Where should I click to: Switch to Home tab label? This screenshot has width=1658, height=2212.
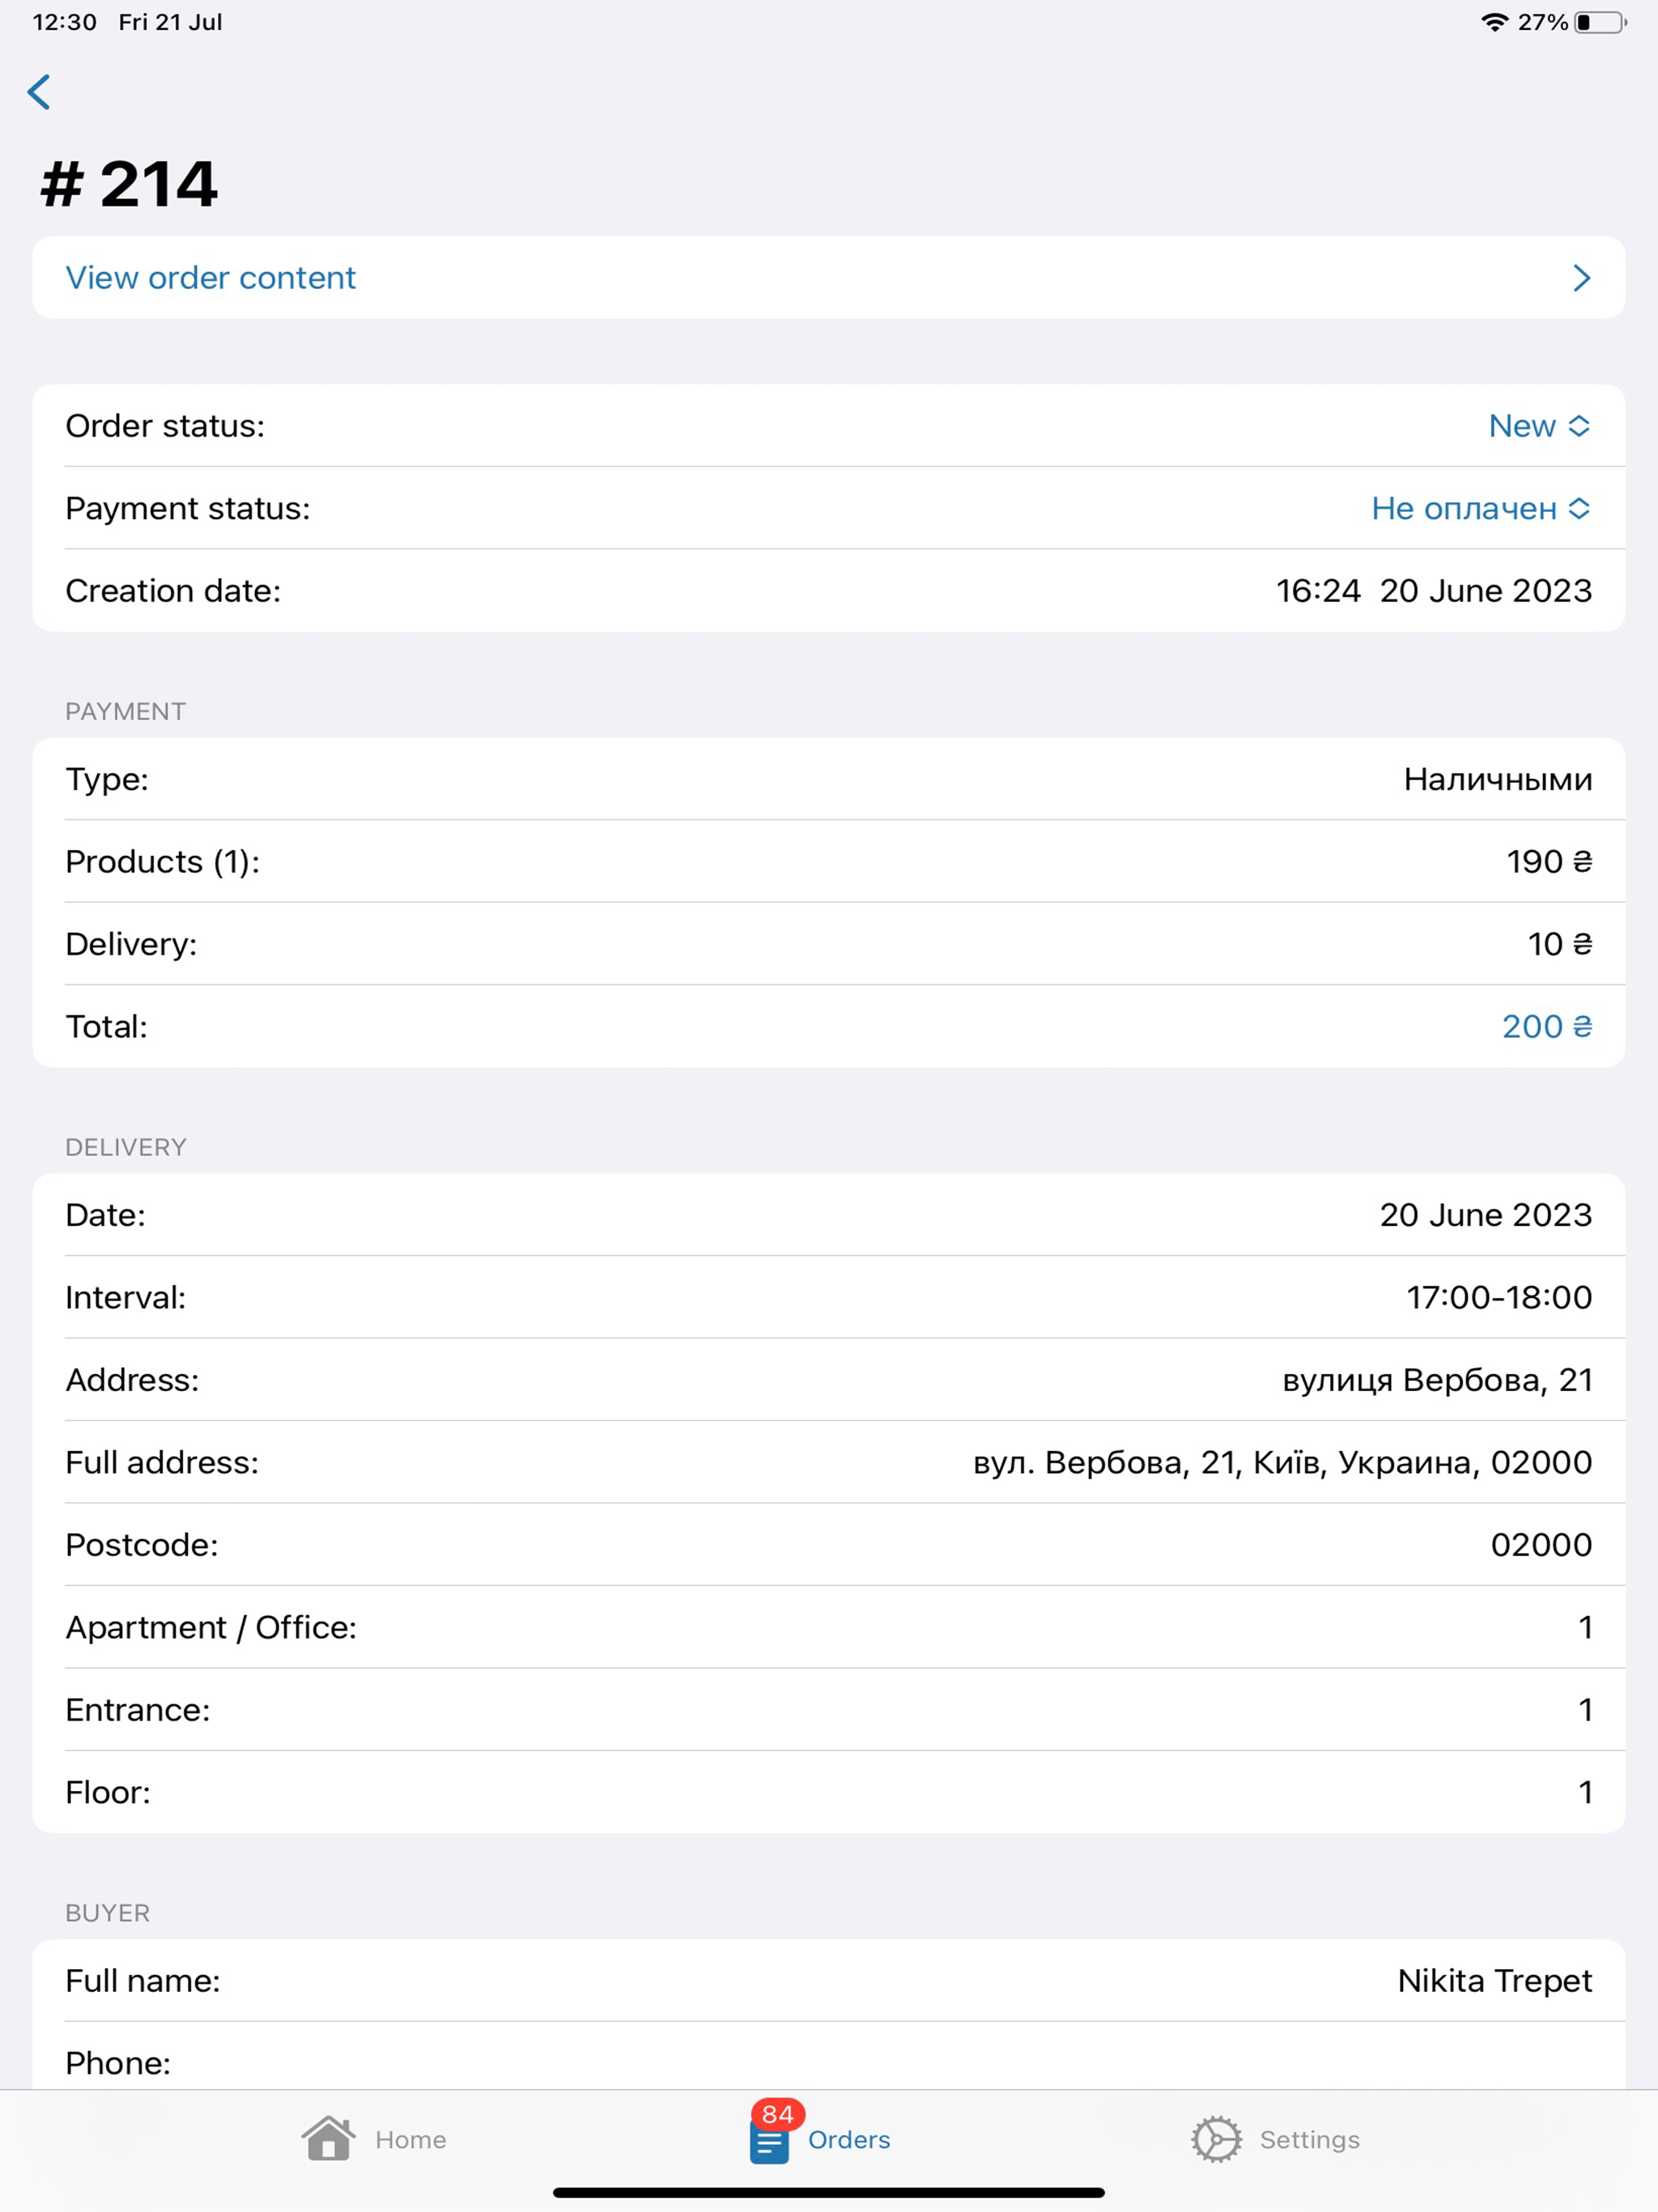(411, 2139)
